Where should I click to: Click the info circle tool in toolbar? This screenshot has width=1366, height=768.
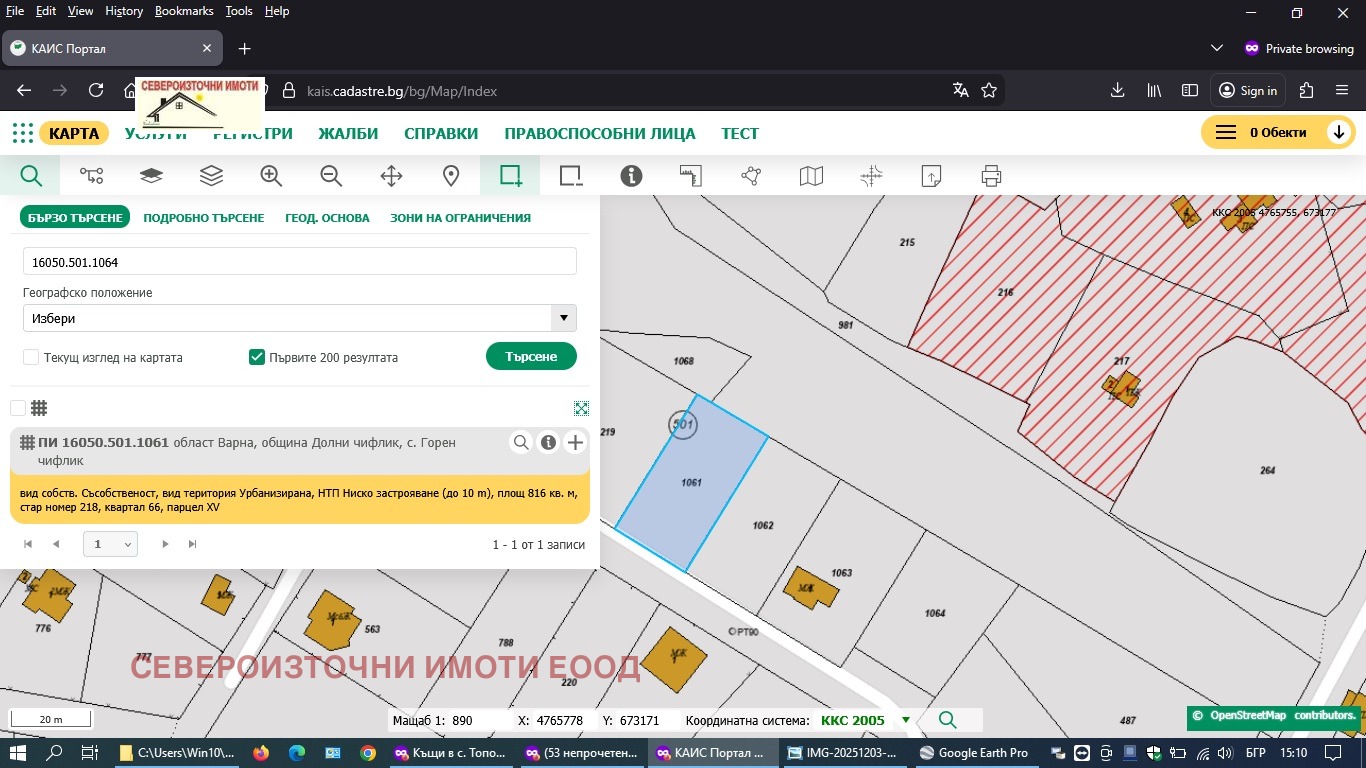pyautogui.click(x=631, y=176)
